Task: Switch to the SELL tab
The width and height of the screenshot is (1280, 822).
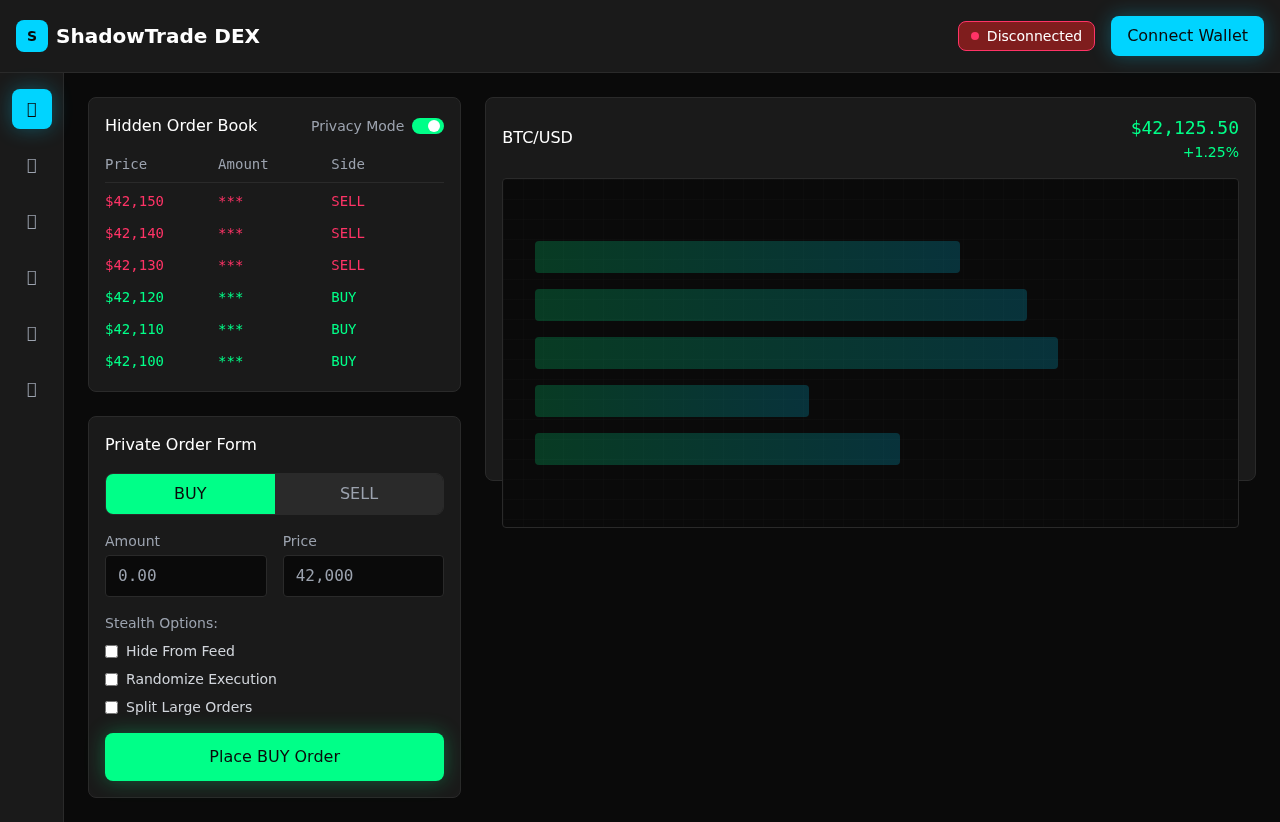Action: pyautogui.click(x=358, y=493)
